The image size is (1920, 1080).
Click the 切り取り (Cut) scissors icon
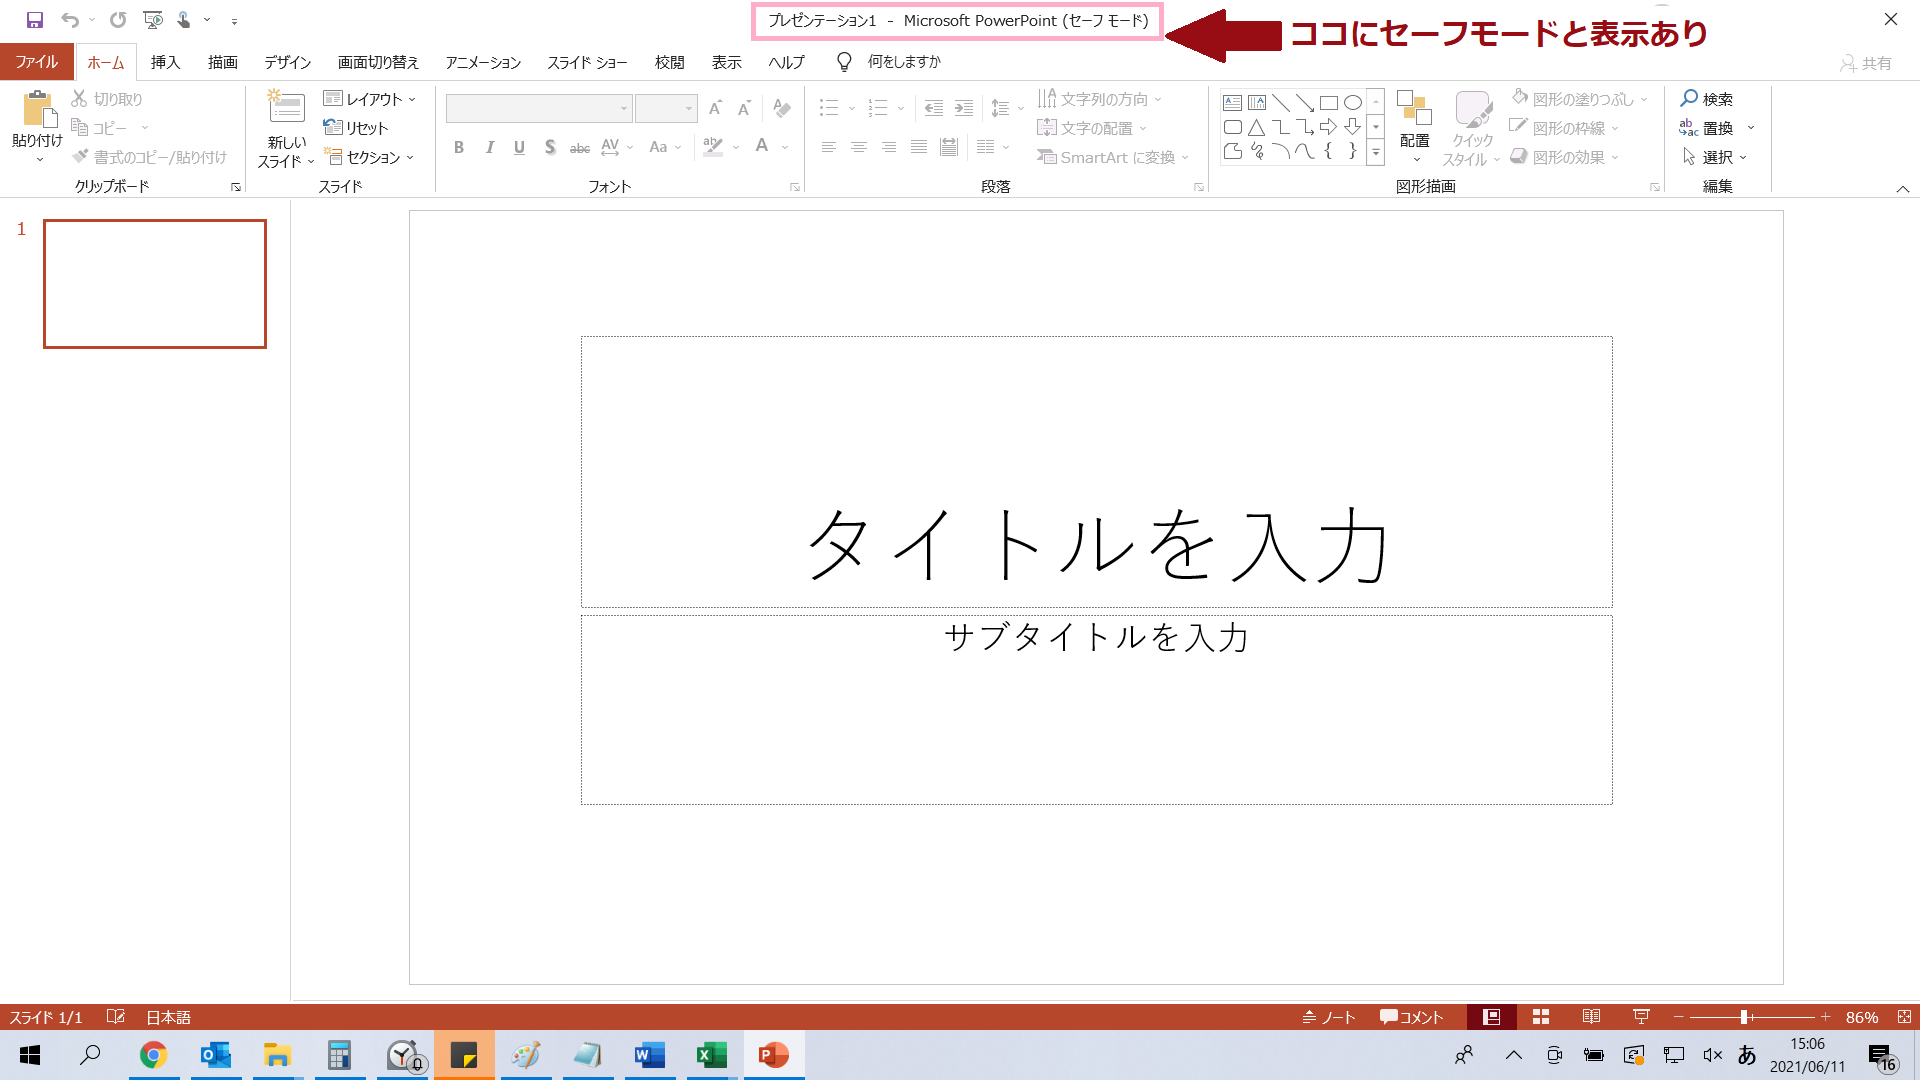[78, 98]
